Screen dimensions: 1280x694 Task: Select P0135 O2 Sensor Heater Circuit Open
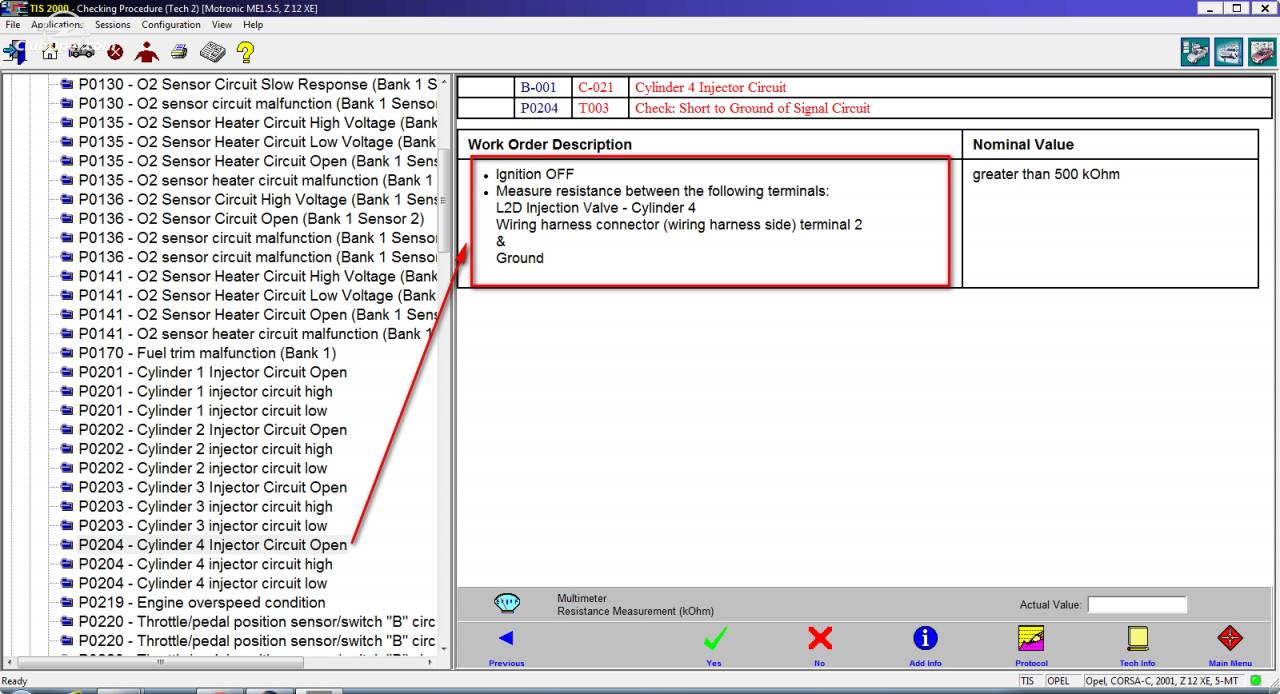pyautogui.click(x=258, y=161)
